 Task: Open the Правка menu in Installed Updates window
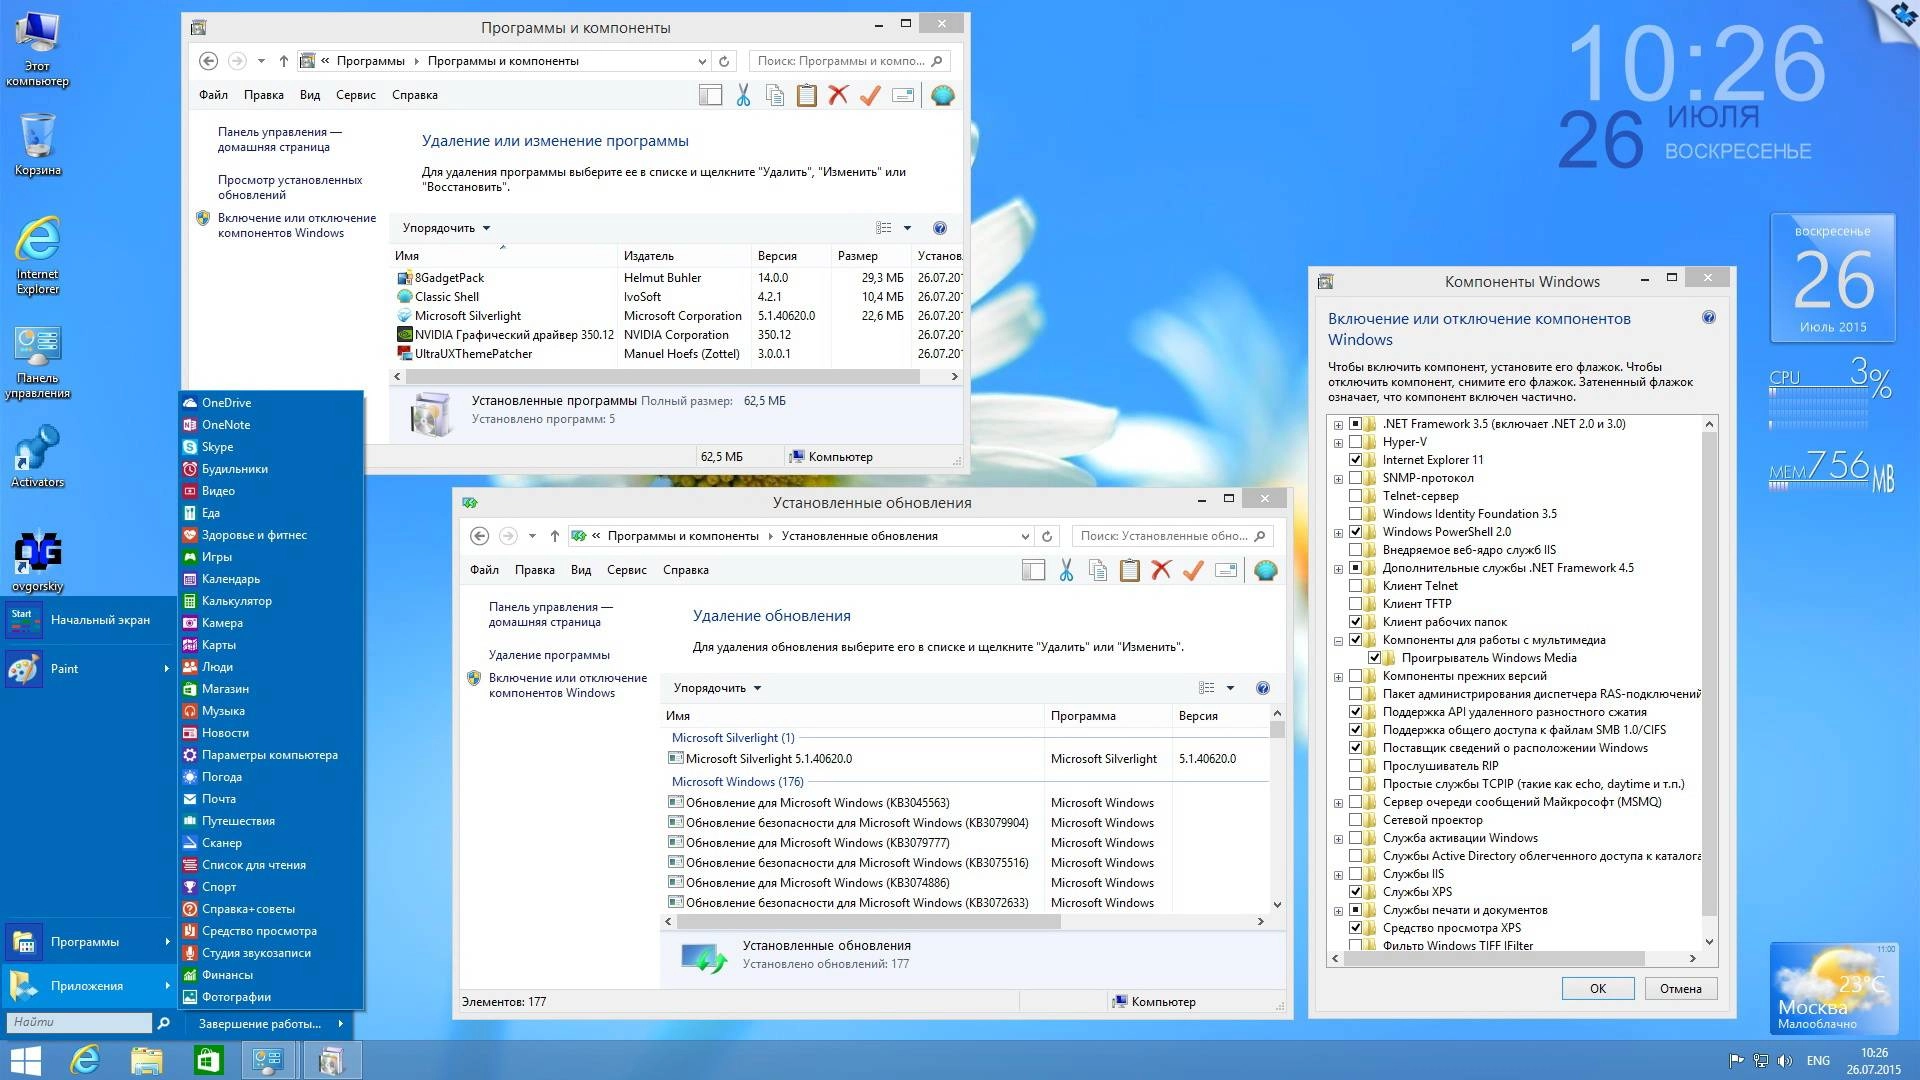(x=536, y=569)
